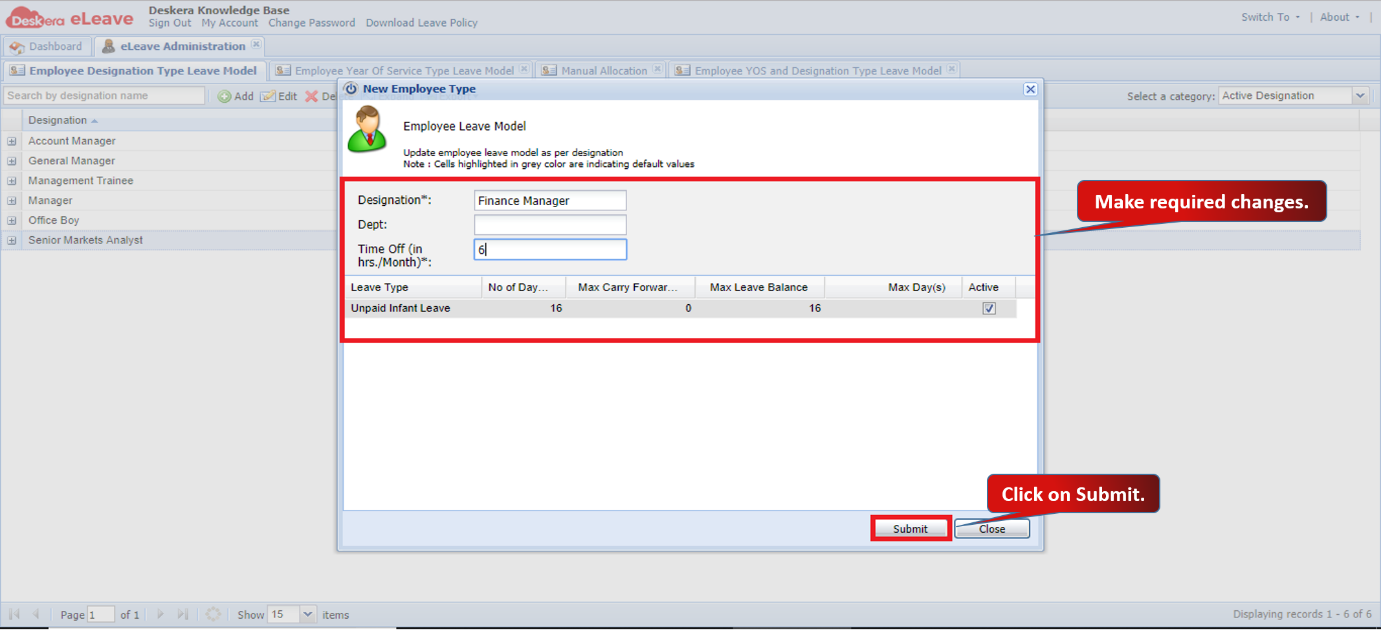The image size is (1381, 631).
Task: Click the Dashboard tab home icon
Action: click(17, 47)
